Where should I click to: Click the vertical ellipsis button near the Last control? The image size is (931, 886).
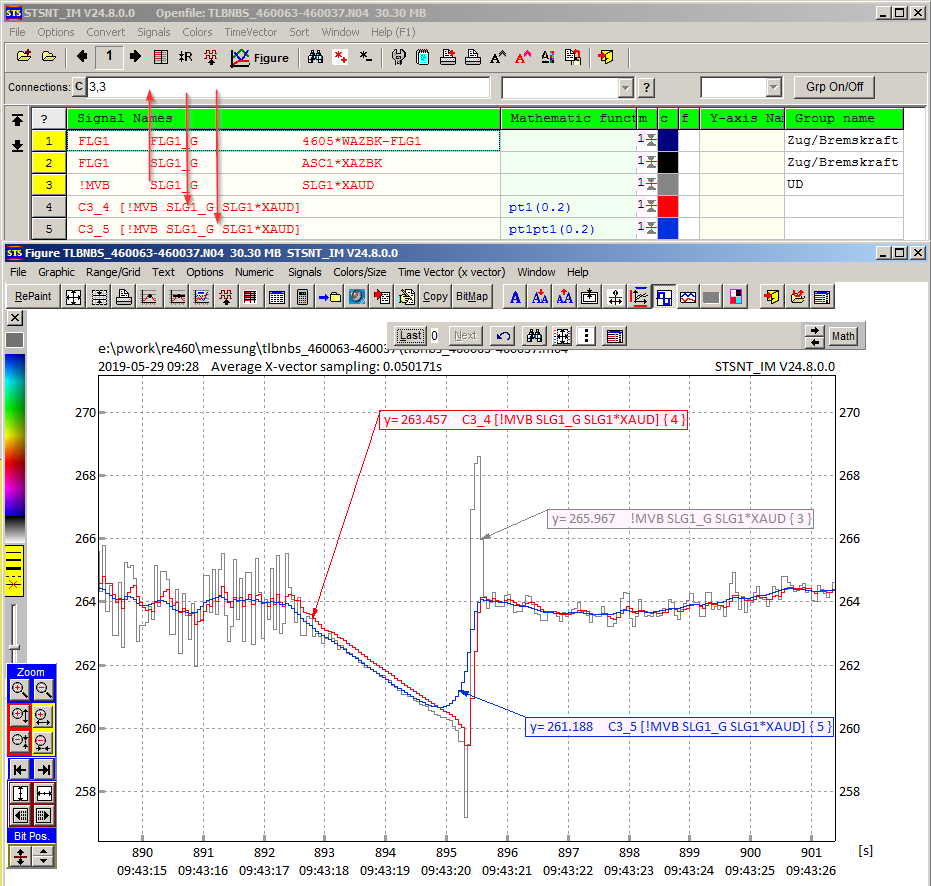(x=587, y=335)
